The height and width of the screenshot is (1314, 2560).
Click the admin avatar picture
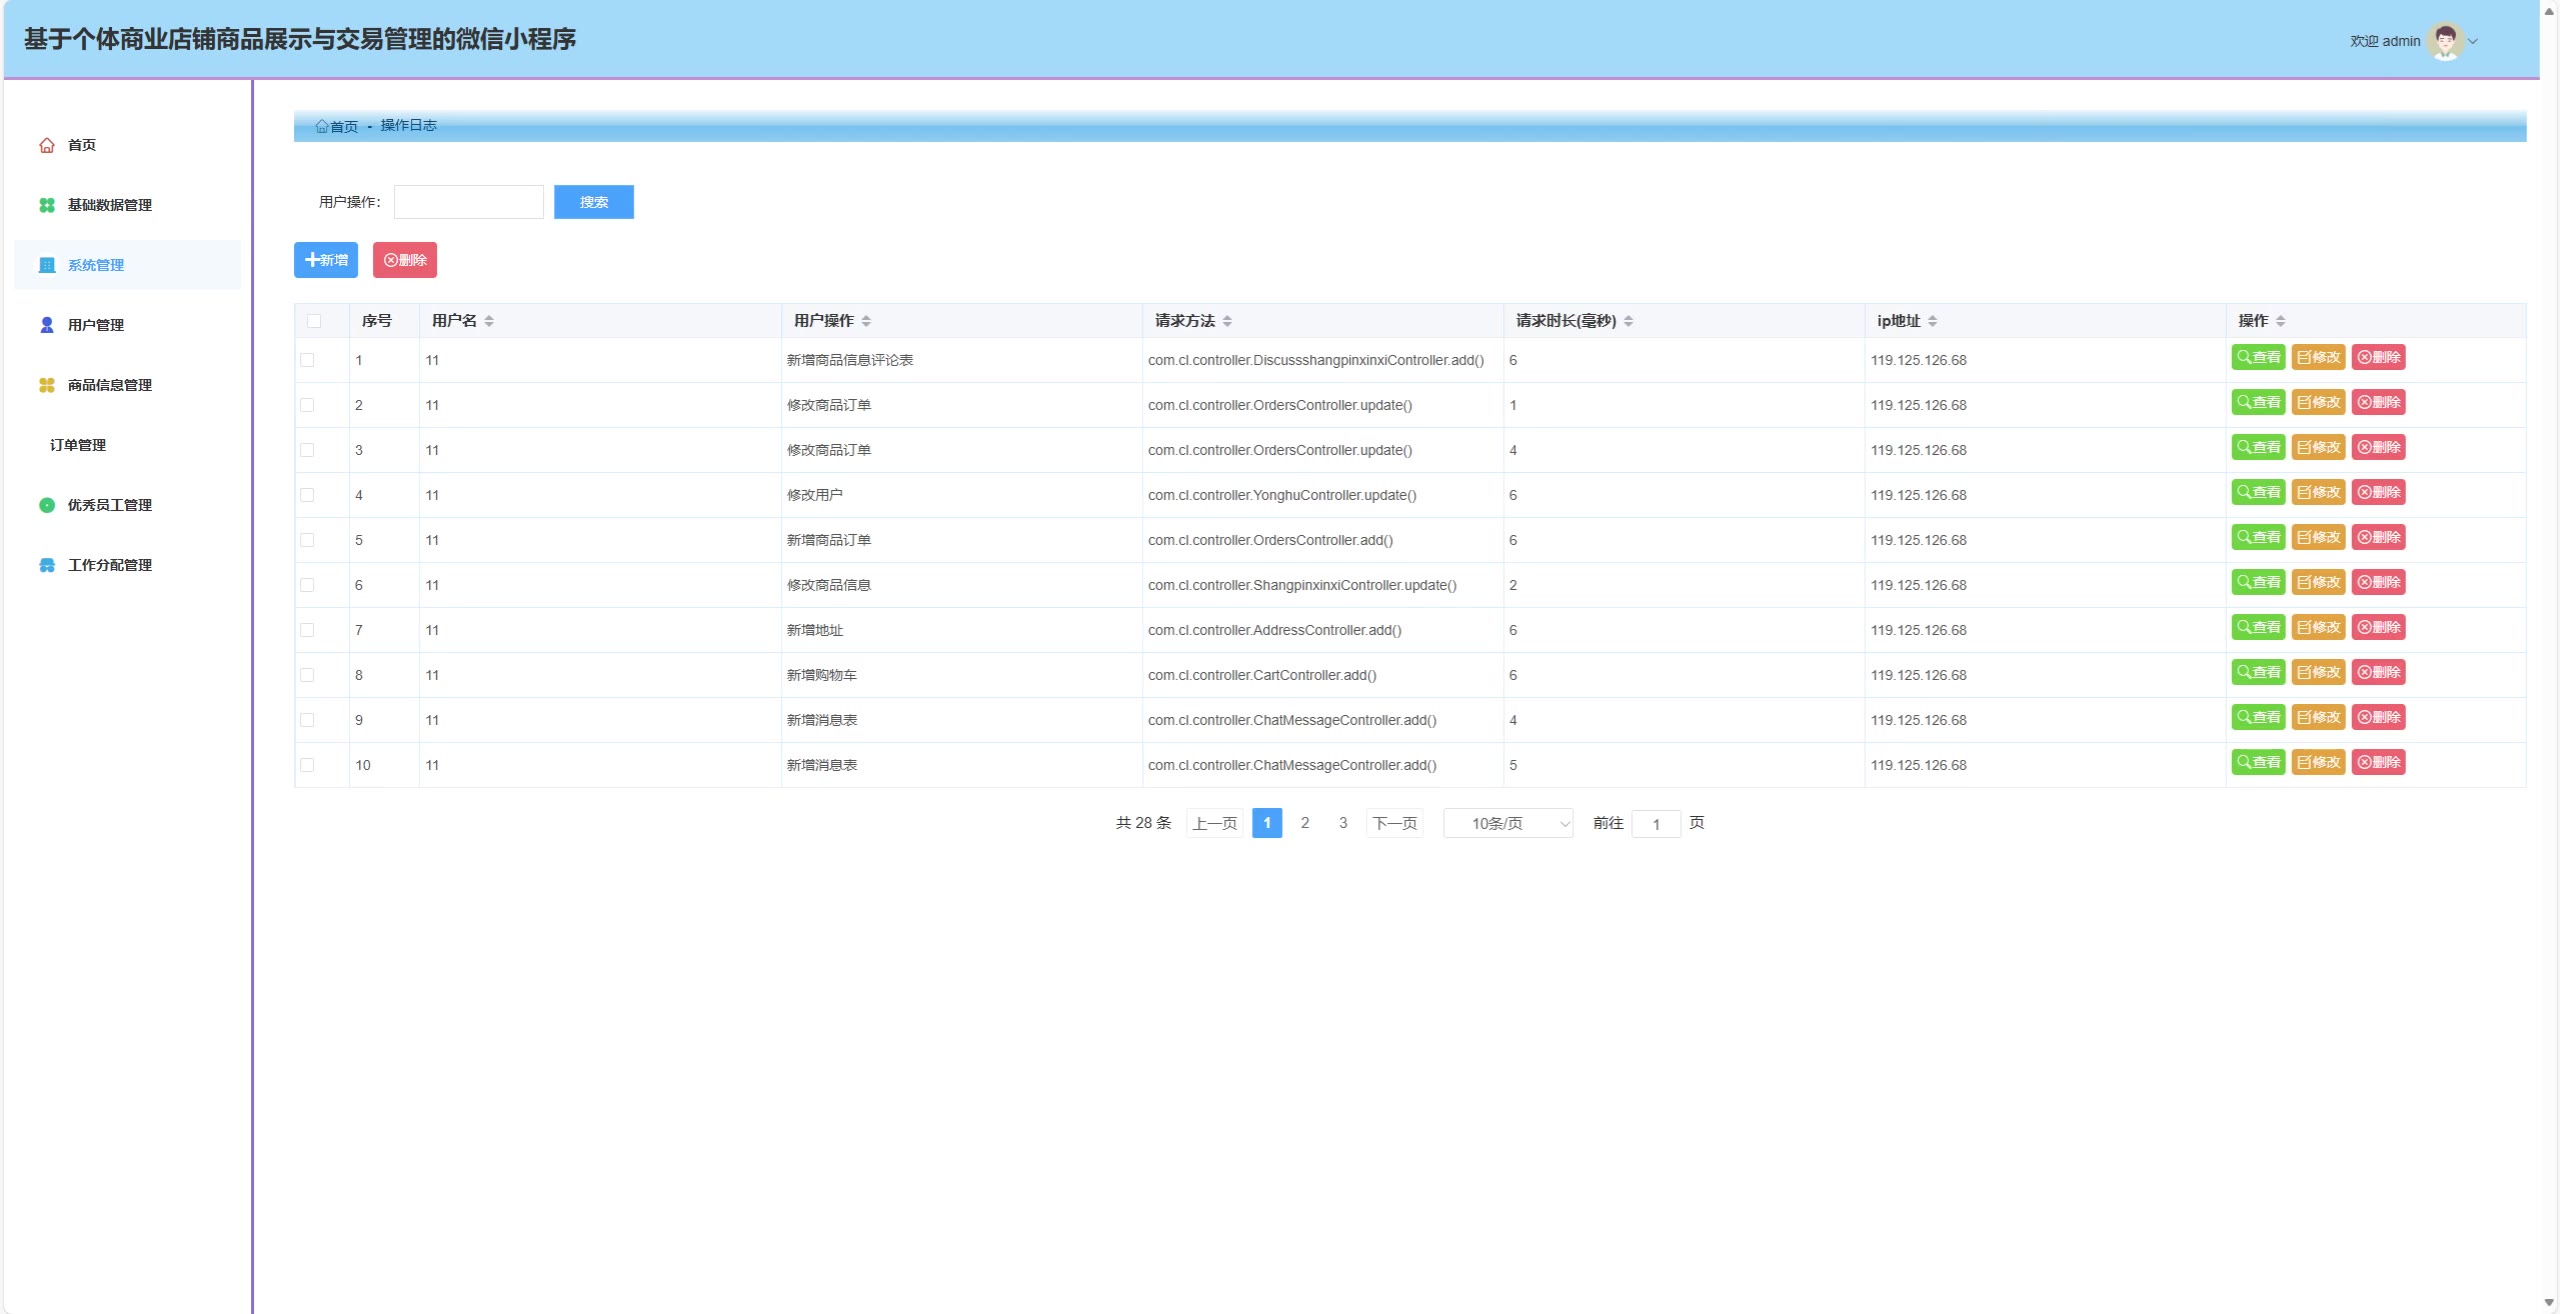click(2445, 41)
